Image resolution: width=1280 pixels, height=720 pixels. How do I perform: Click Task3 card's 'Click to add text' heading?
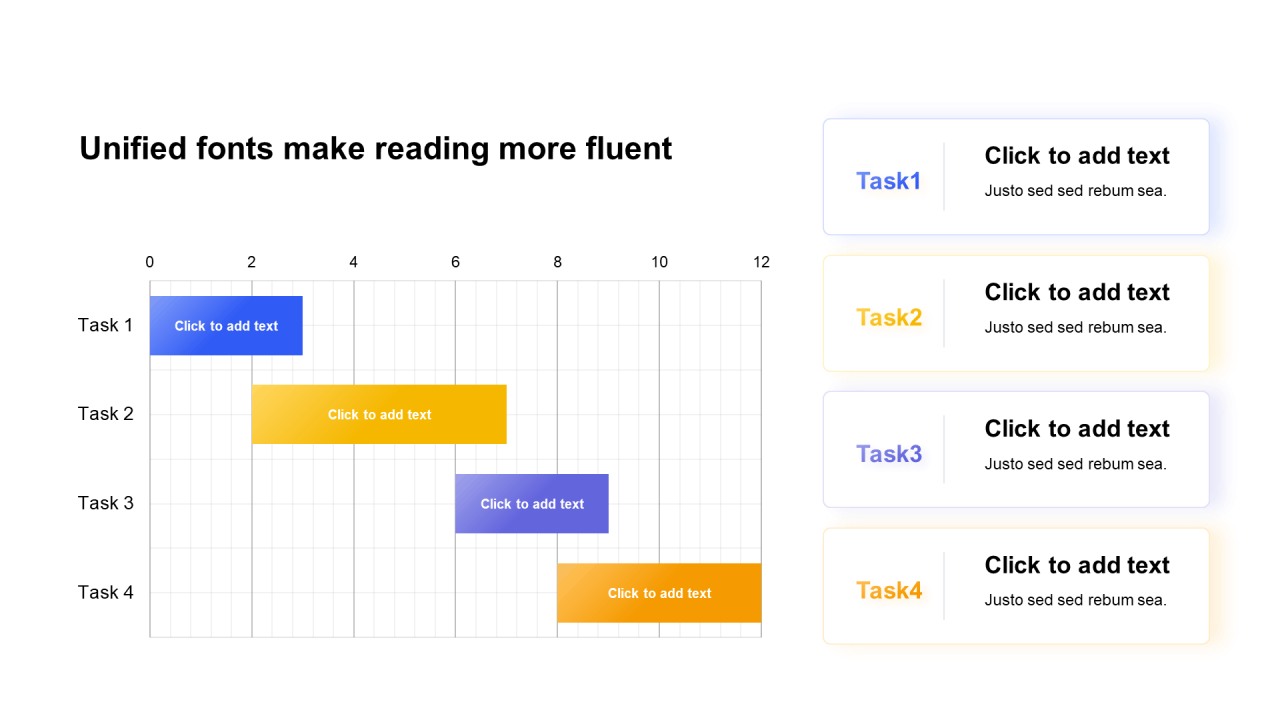[1076, 429]
